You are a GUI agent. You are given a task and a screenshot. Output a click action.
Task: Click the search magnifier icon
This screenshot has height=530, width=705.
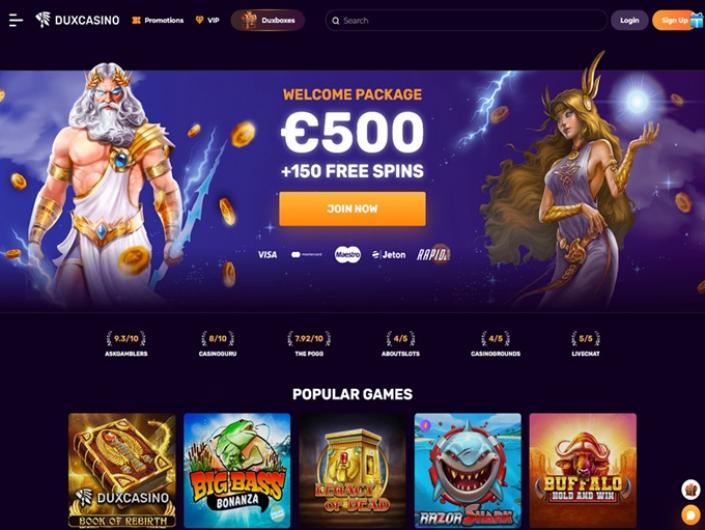[x=335, y=21]
